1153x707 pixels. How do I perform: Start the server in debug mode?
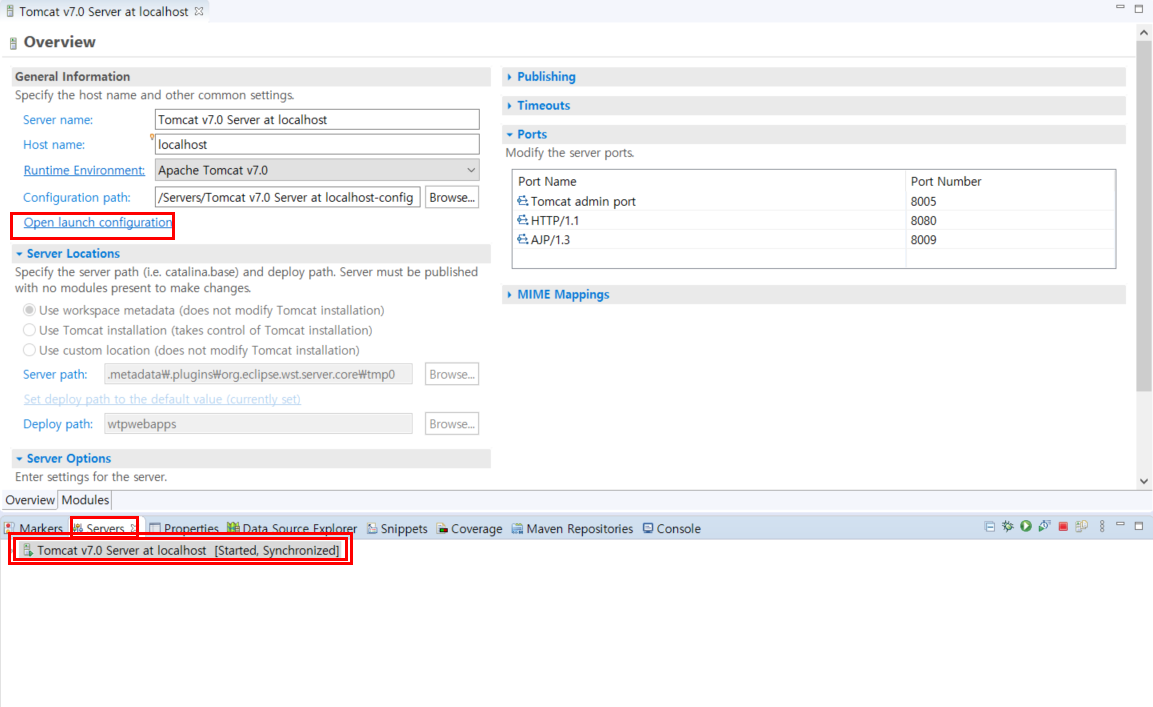coord(1007,527)
